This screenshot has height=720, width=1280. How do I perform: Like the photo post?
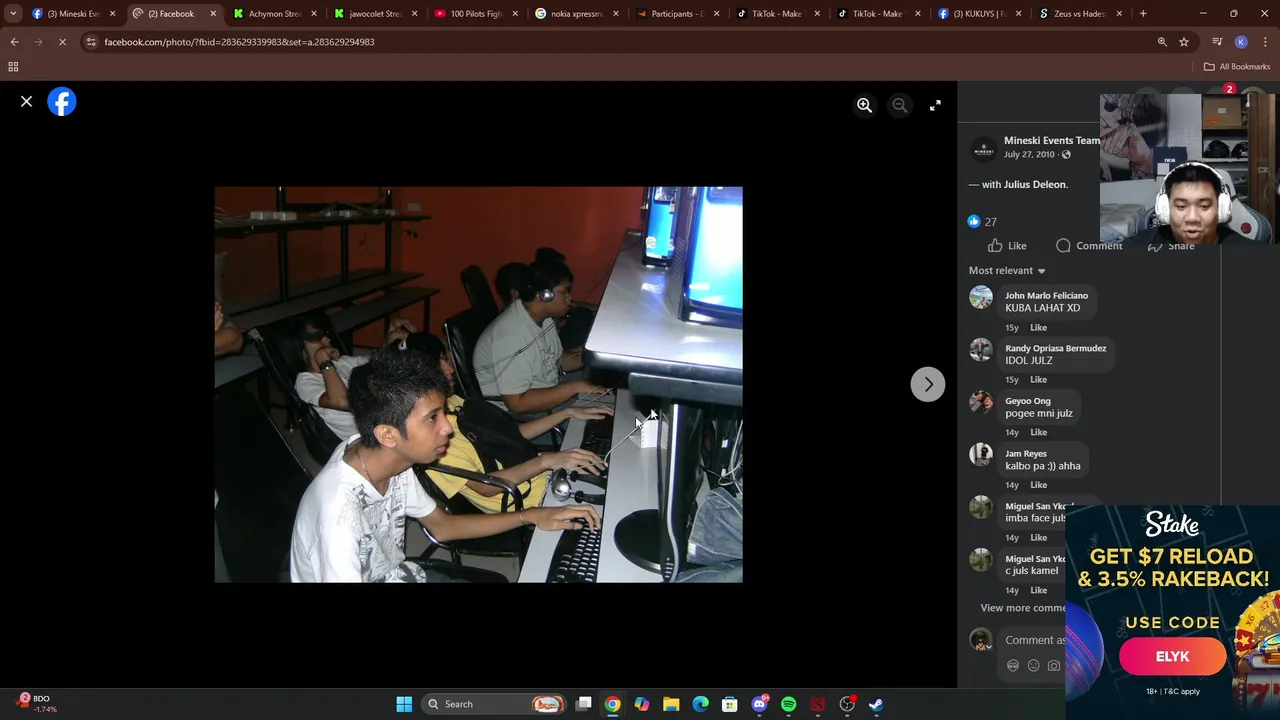tap(1007, 246)
